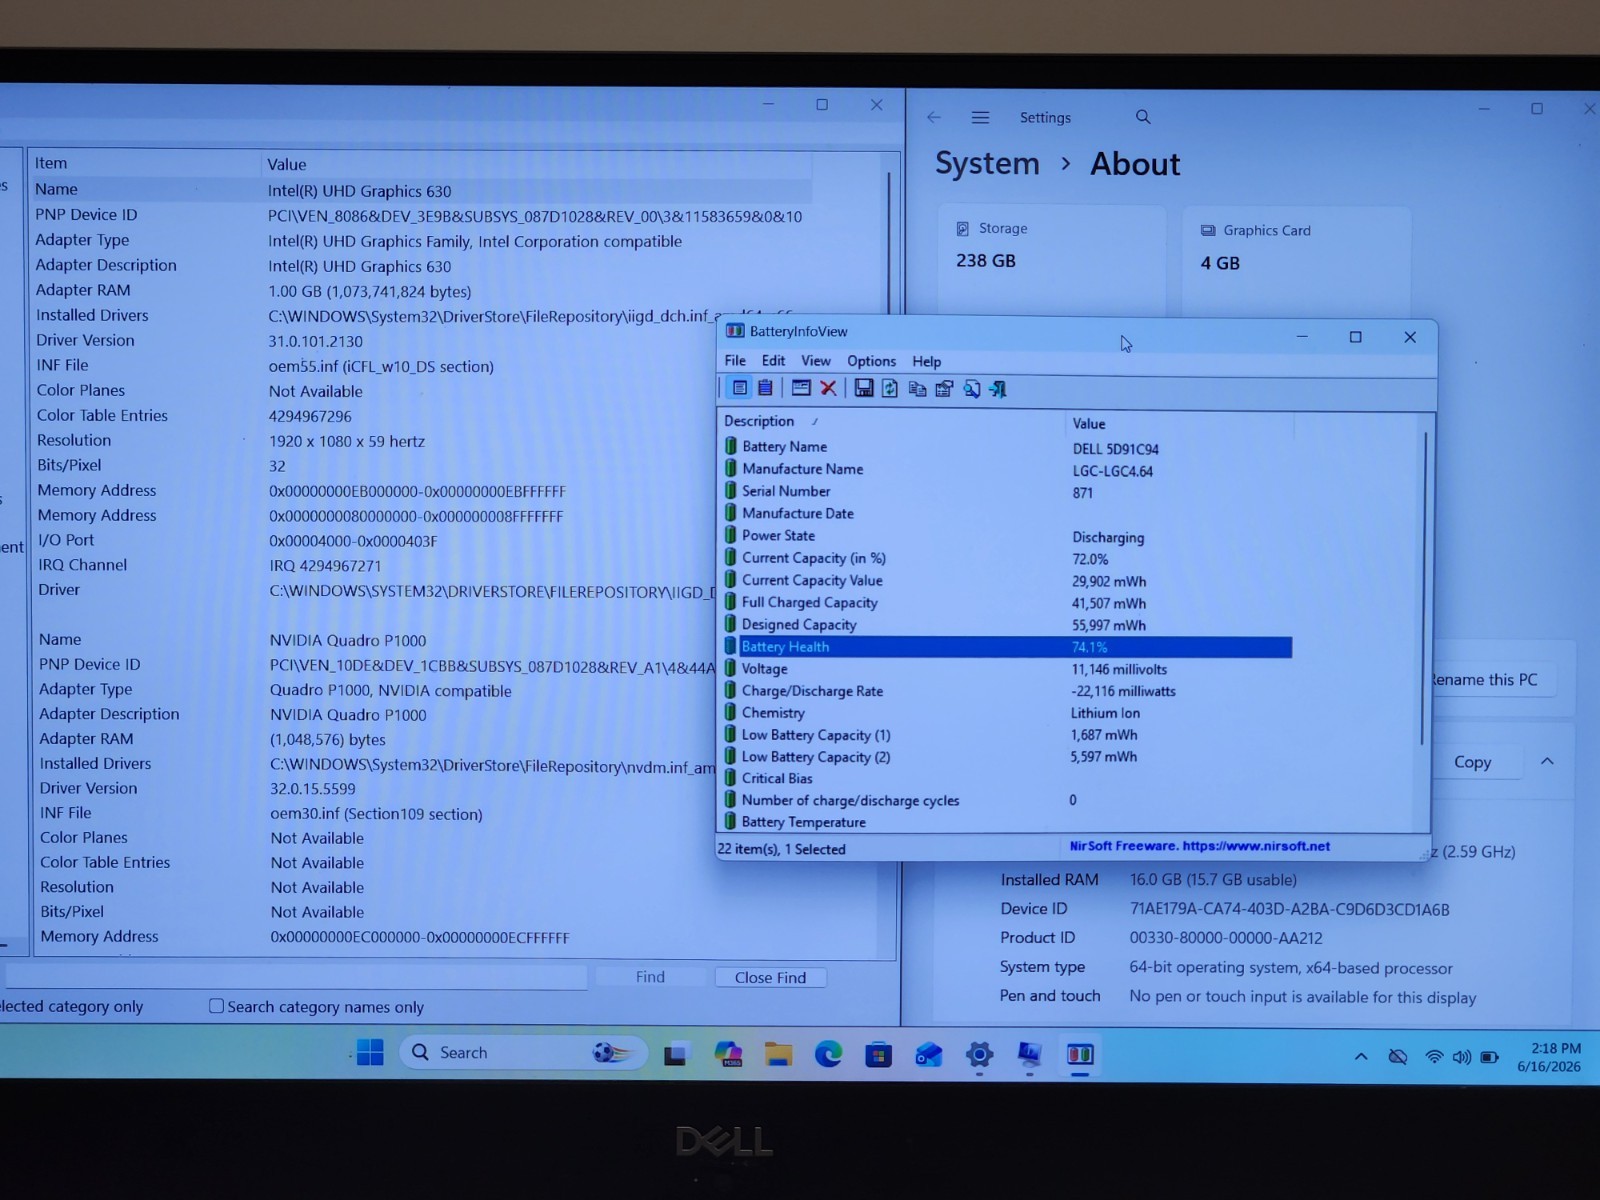Viewport: 1600px width, 1200px height.
Task: Select the Designed Capacity row
Action: point(1008,624)
